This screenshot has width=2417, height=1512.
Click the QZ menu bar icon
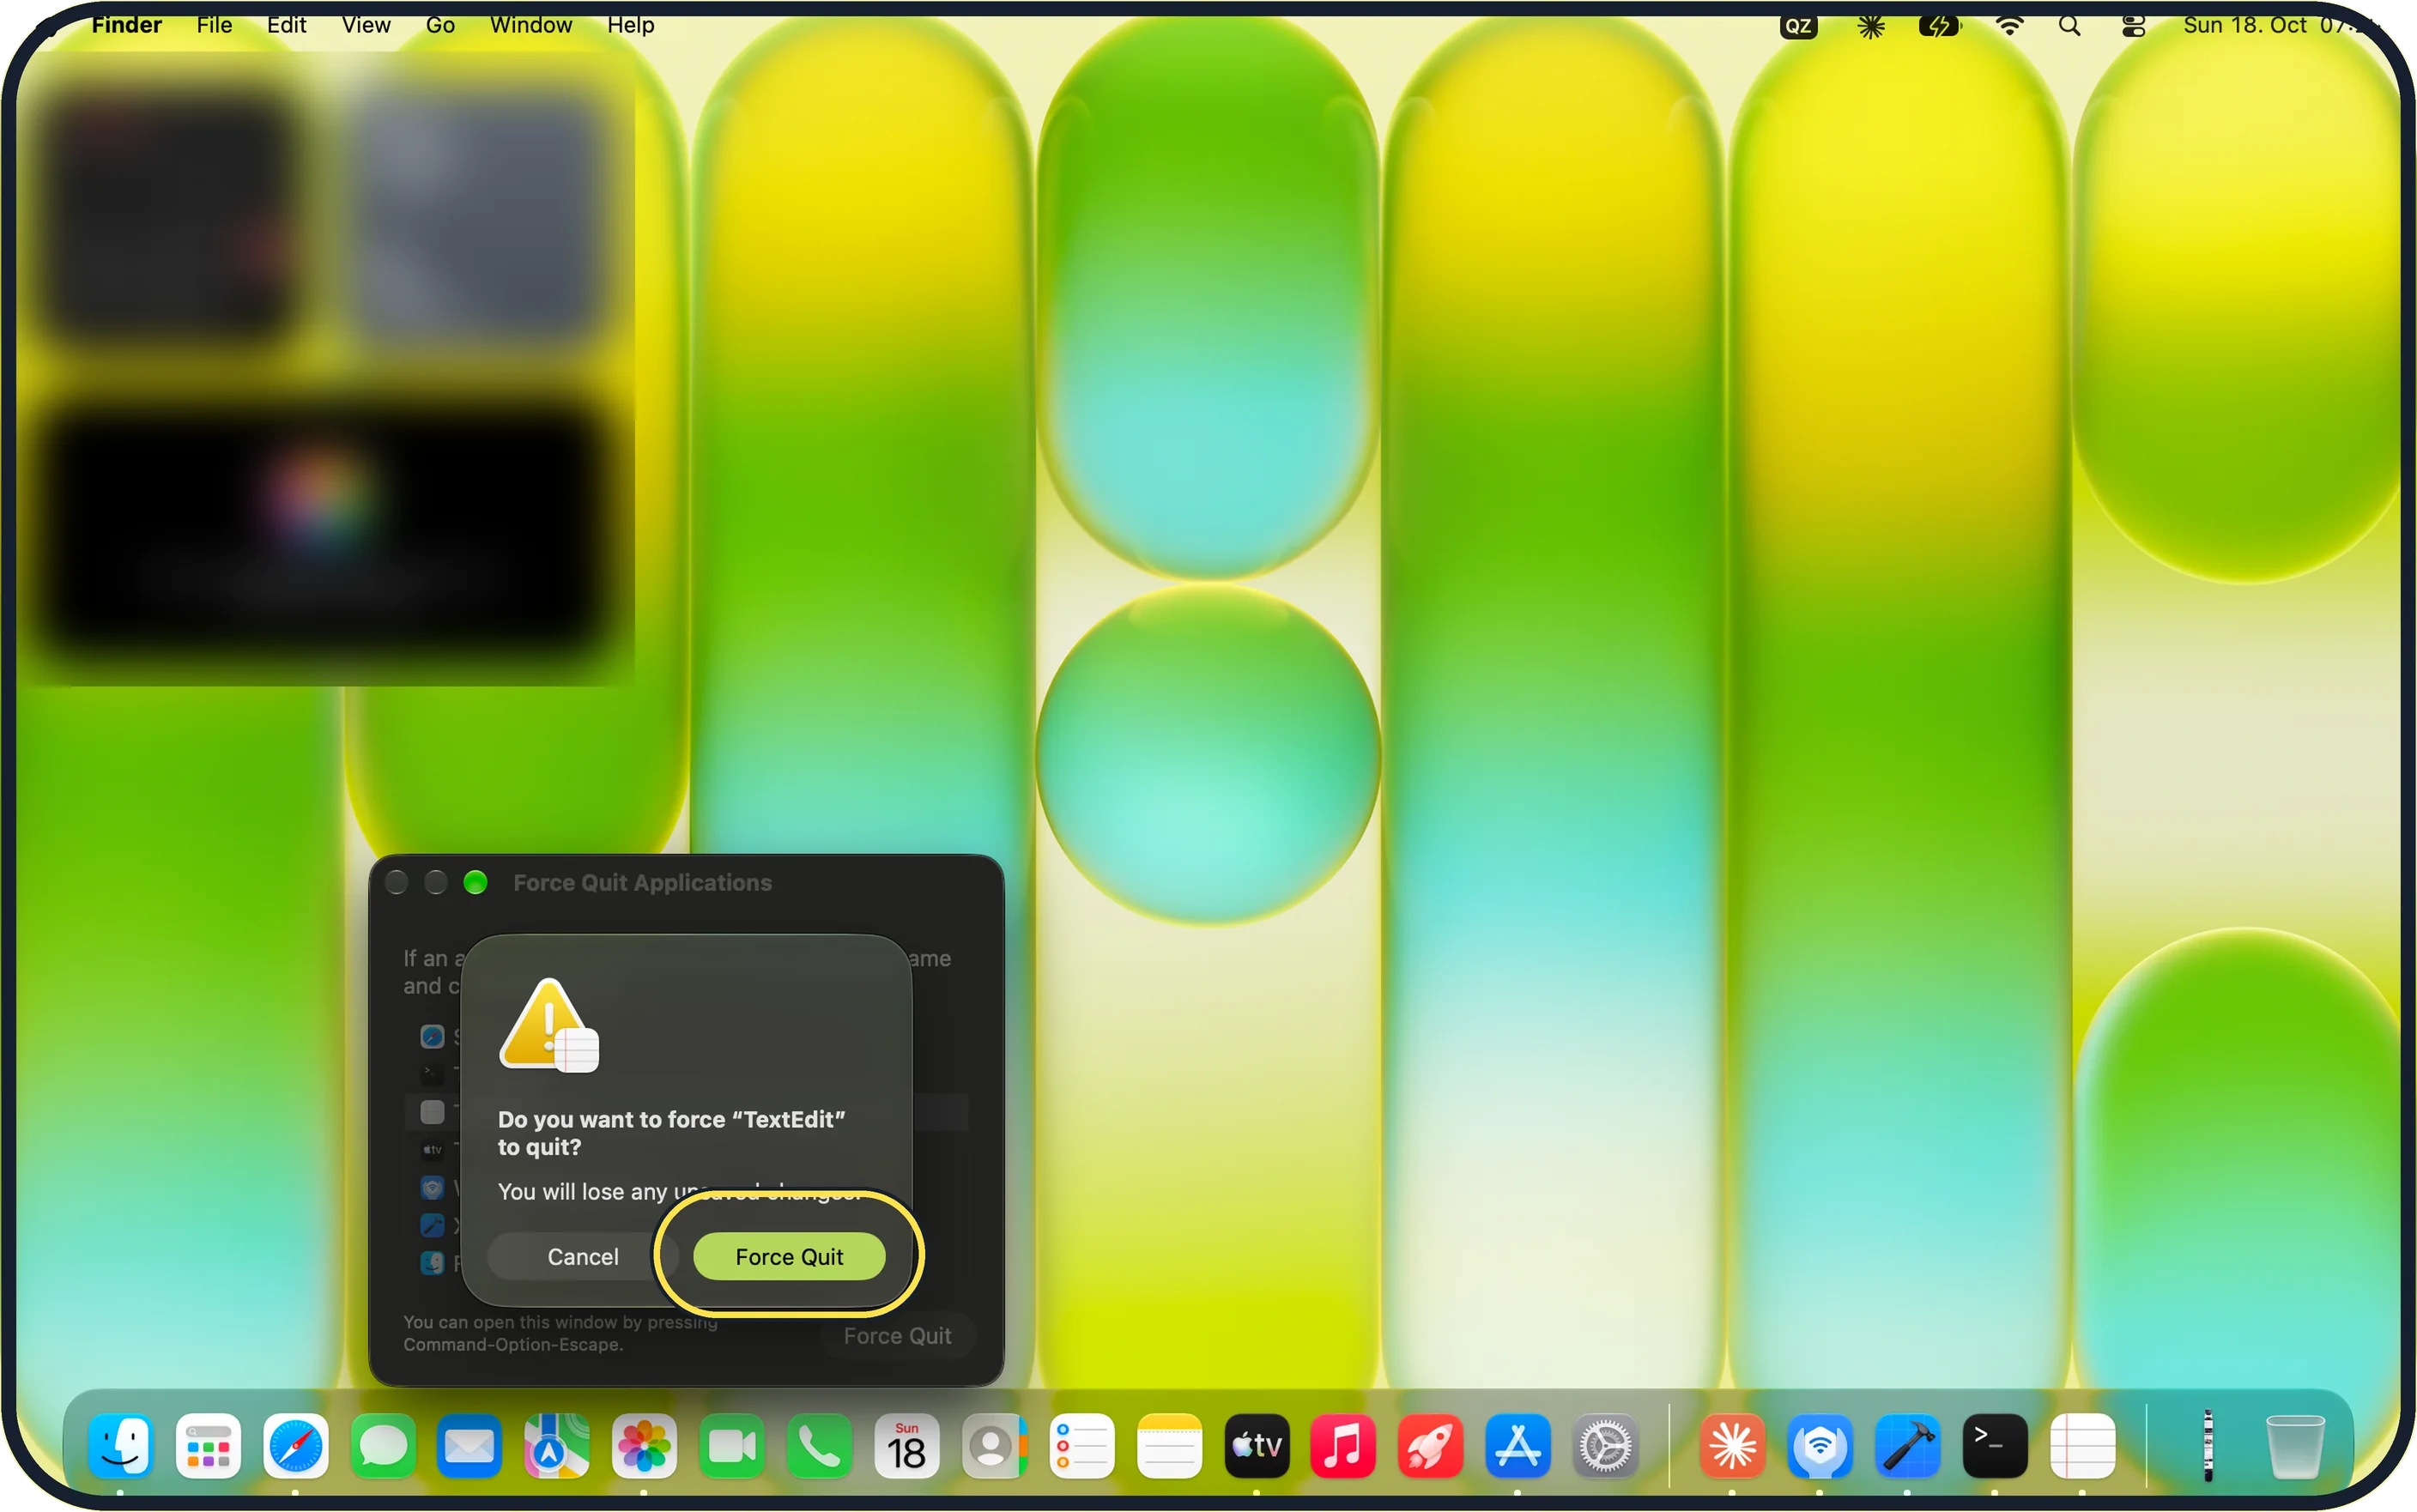point(1797,25)
